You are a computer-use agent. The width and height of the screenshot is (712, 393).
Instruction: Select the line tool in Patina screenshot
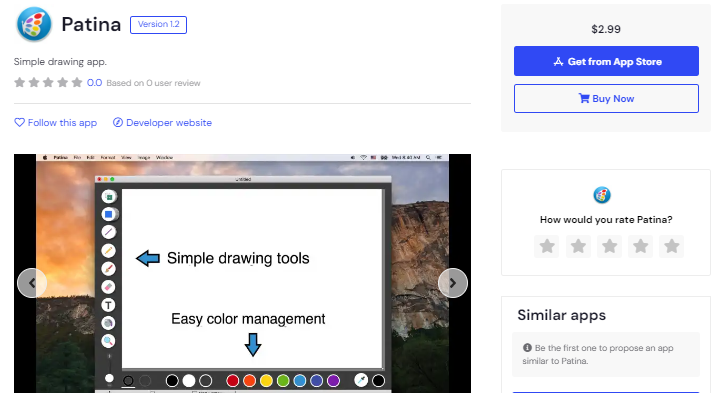click(x=109, y=232)
